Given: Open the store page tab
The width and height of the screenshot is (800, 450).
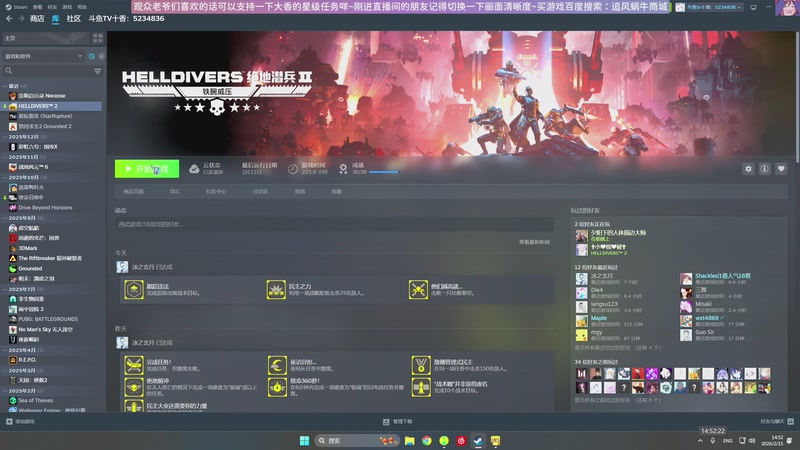Looking at the screenshot, I should tap(134, 191).
